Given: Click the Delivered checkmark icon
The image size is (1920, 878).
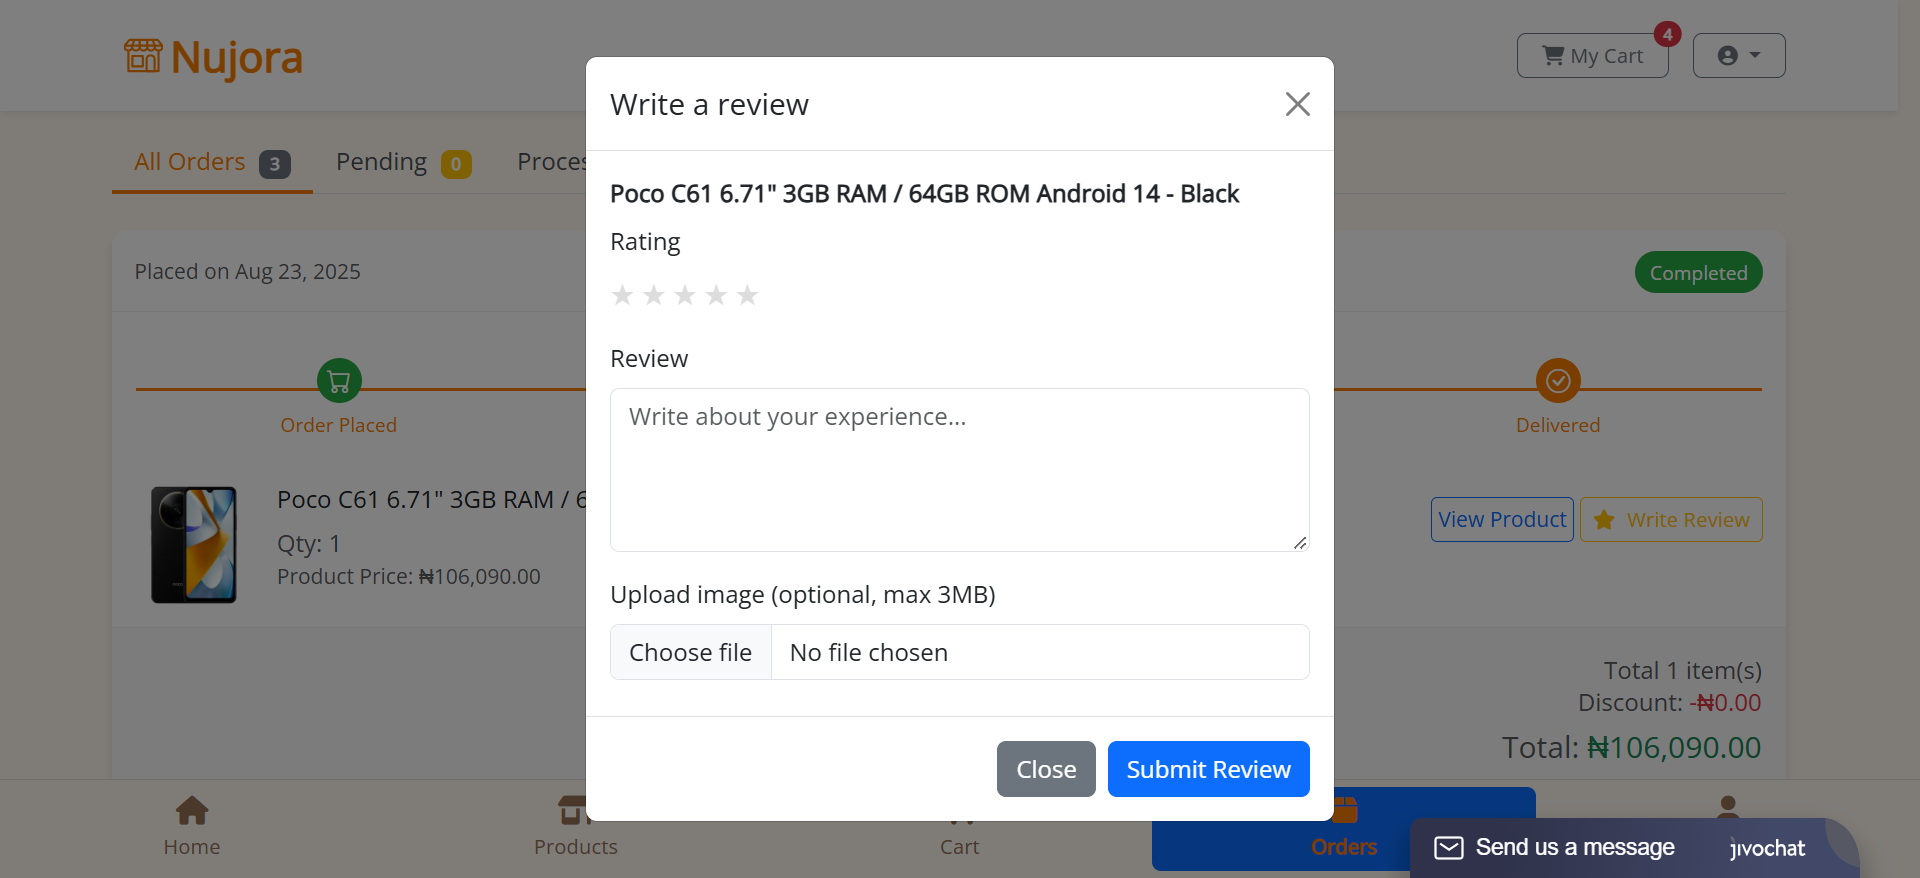Looking at the screenshot, I should (x=1558, y=381).
